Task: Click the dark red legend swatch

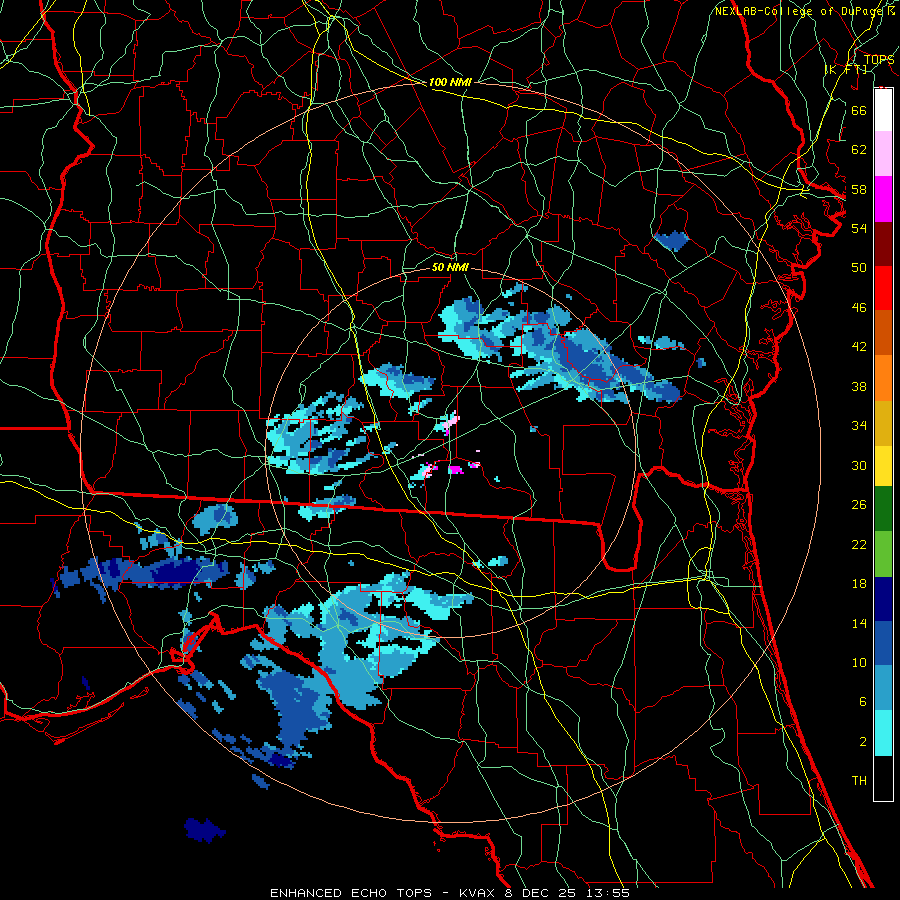Action: click(x=883, y=244)
